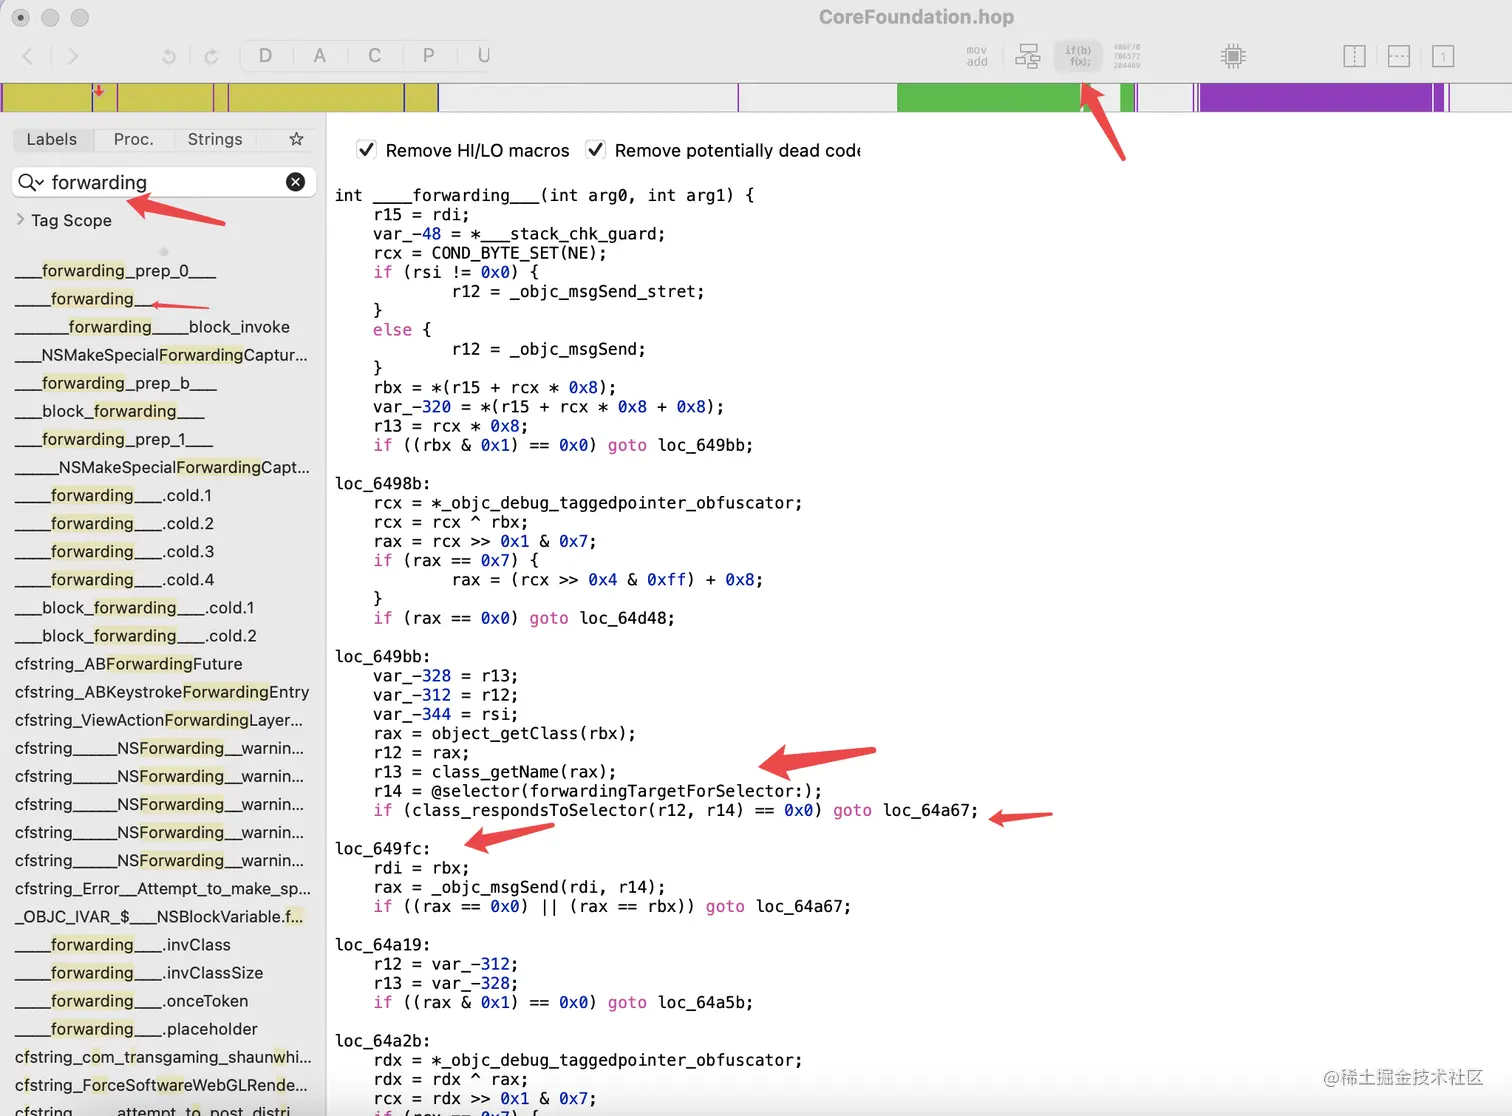
Task: Select cfstring_Error__Attempt_to_make_sp... label
Action: pyautogui.click(x=163, y=888)
